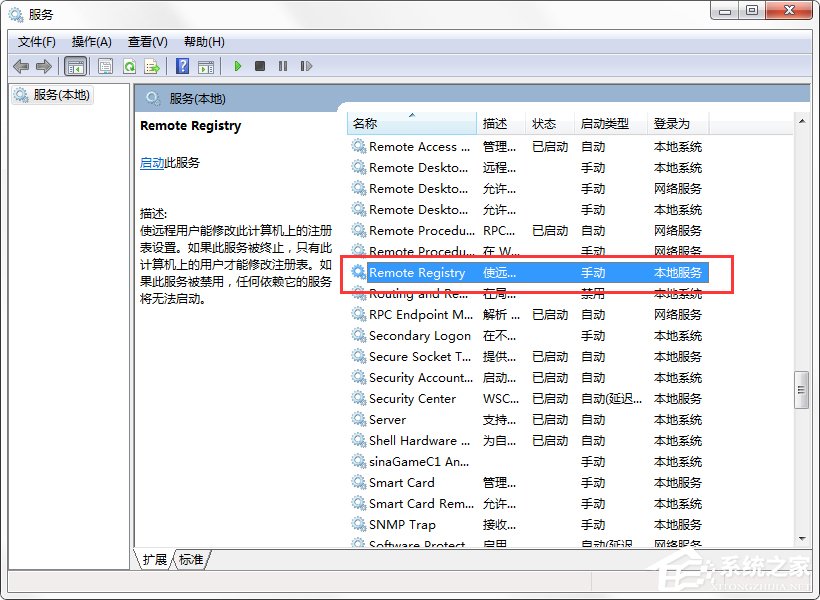Switch to the 标准 tab
Screen dimensions: 820x600
[x=190, y=561]
